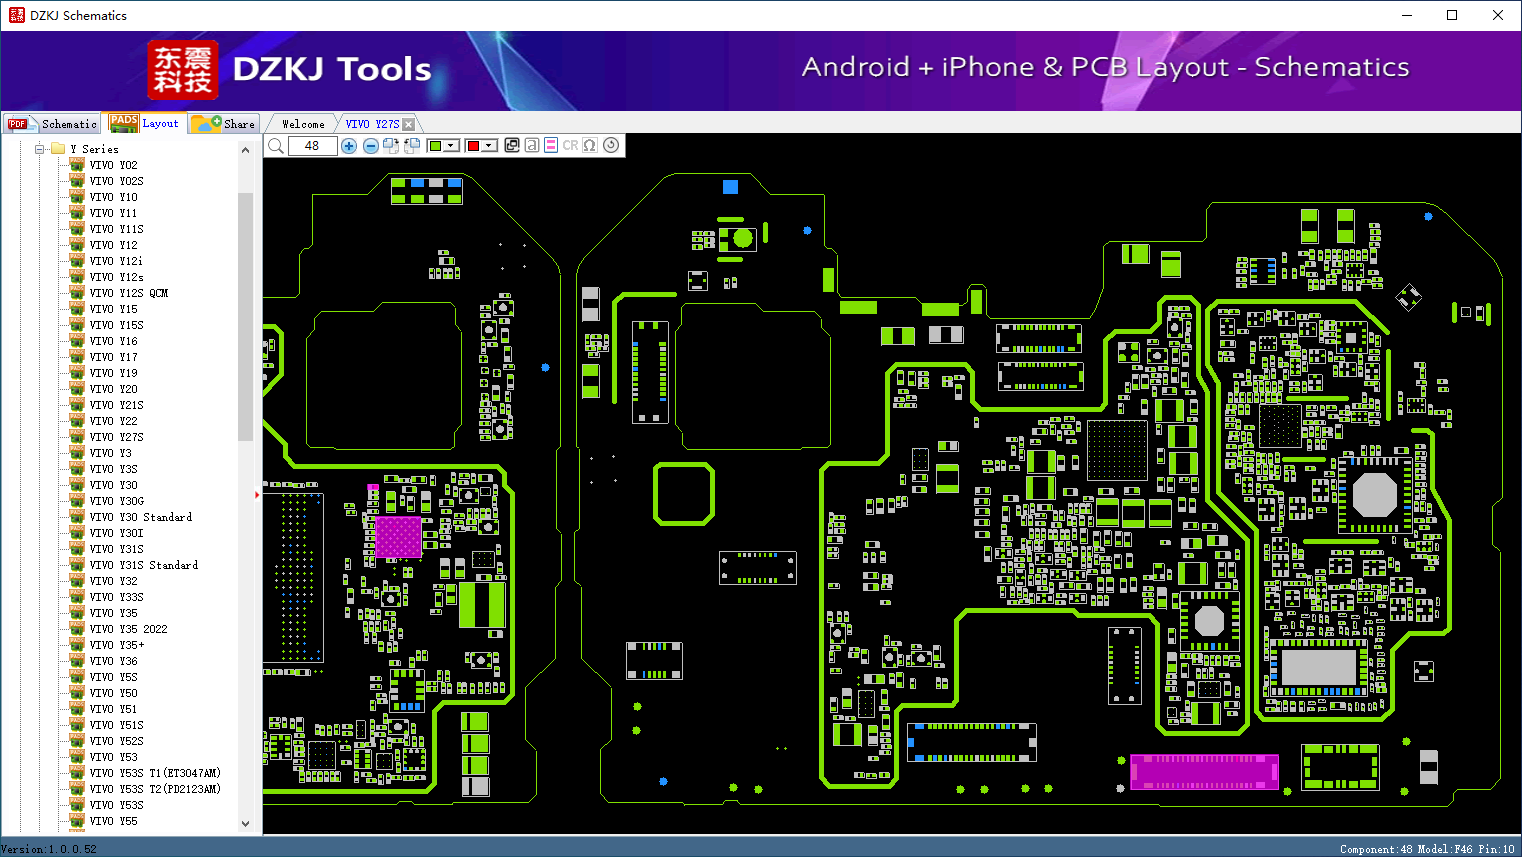Click the magenta connector on the PCB

coord(1204,772)
